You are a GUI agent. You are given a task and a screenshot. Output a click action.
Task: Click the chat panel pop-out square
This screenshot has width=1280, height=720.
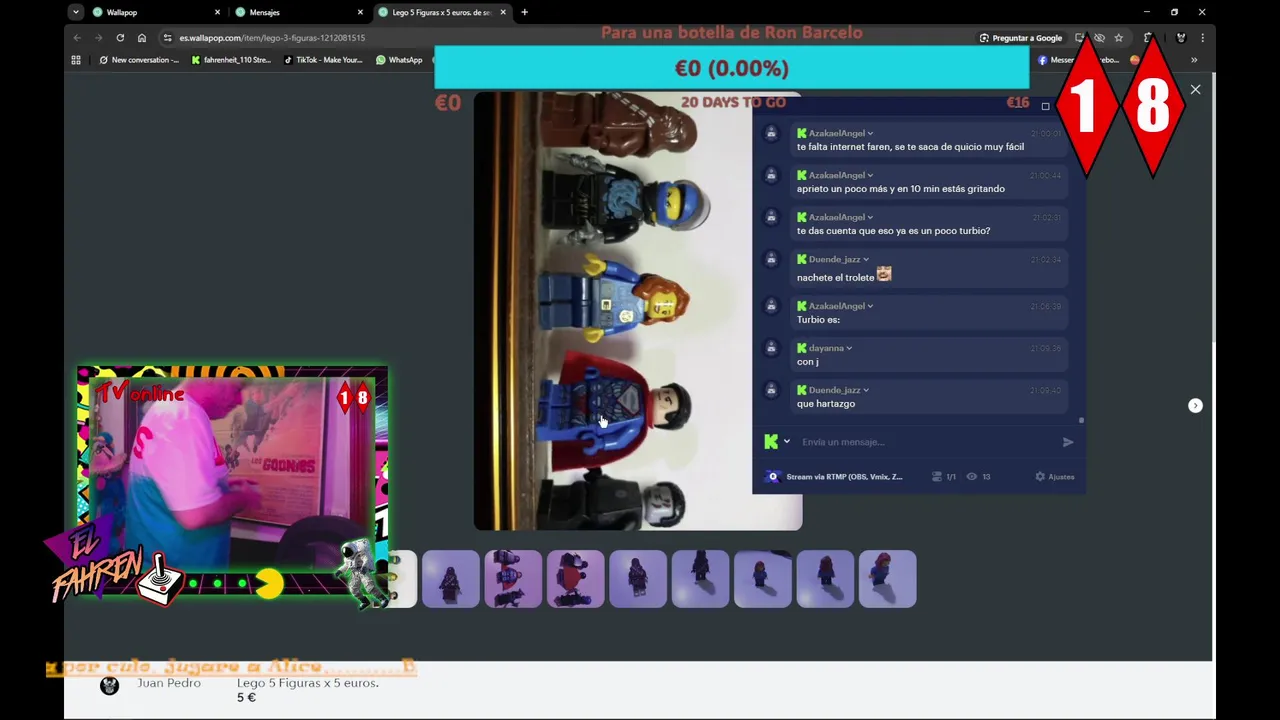click(1045, 106)
